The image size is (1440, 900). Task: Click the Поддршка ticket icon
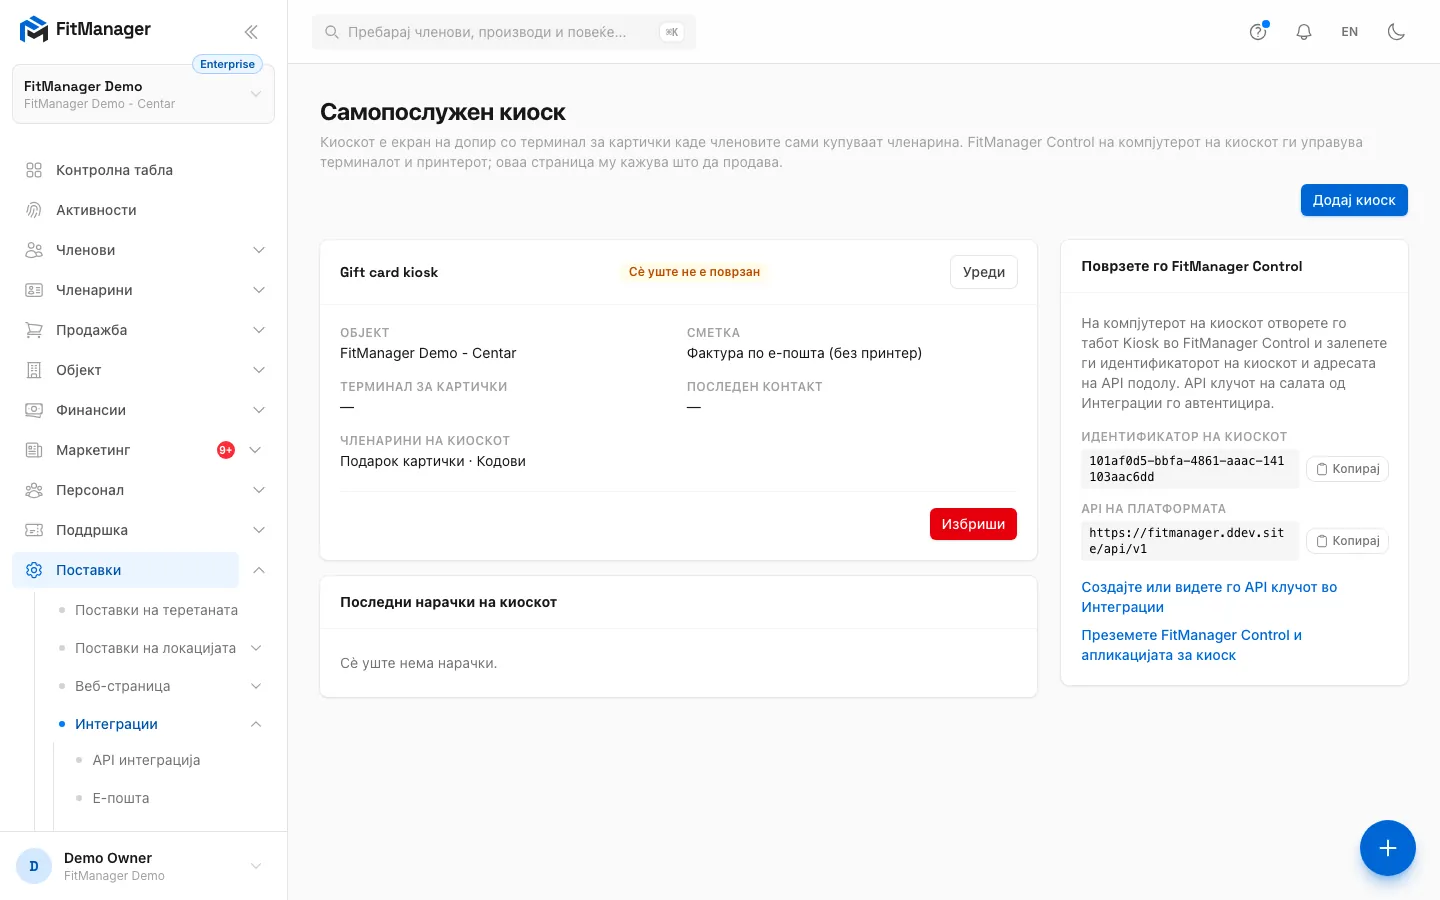coord(34,530)
